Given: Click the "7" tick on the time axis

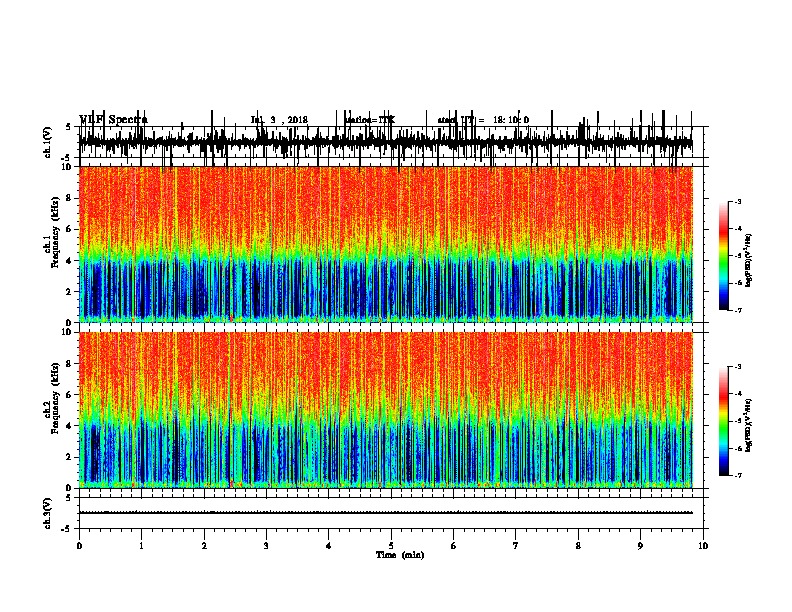Looking at the screenshot, I should point(515,546).
